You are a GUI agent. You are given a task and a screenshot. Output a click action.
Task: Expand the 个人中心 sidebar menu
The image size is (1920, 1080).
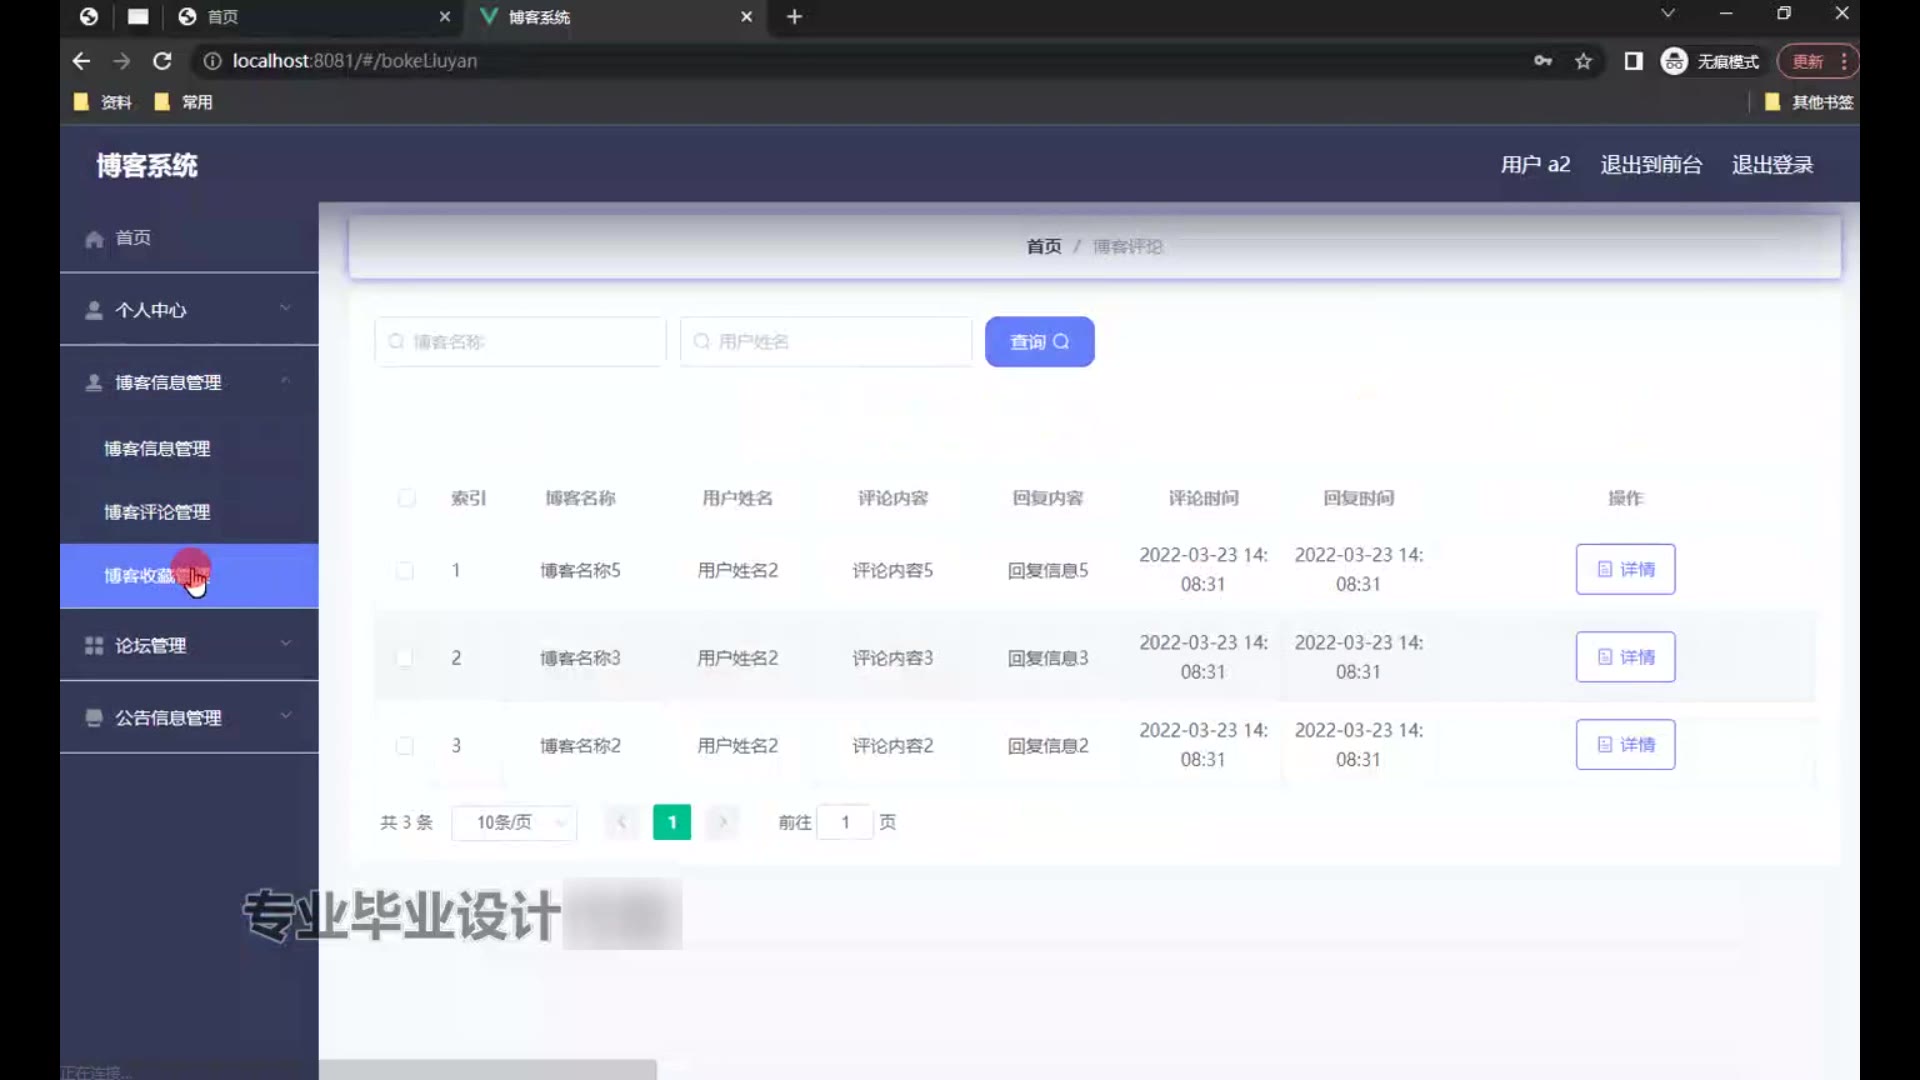coord(189,310)
